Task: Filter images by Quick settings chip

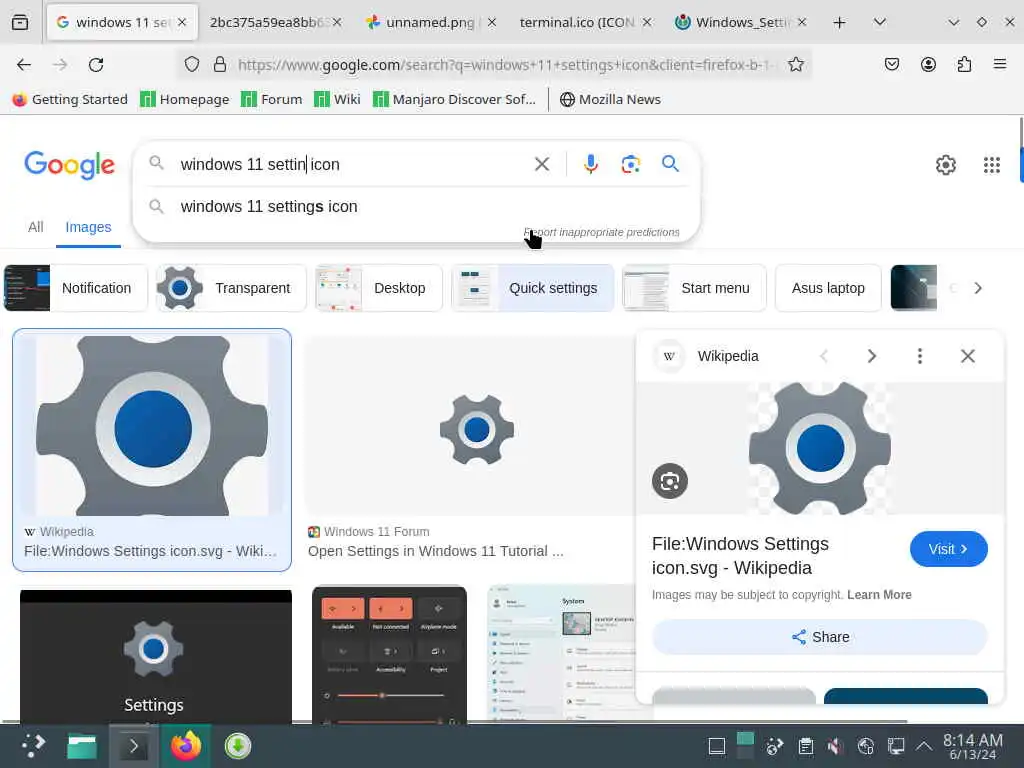Action: pyautogui.click(x=532, y=288)
